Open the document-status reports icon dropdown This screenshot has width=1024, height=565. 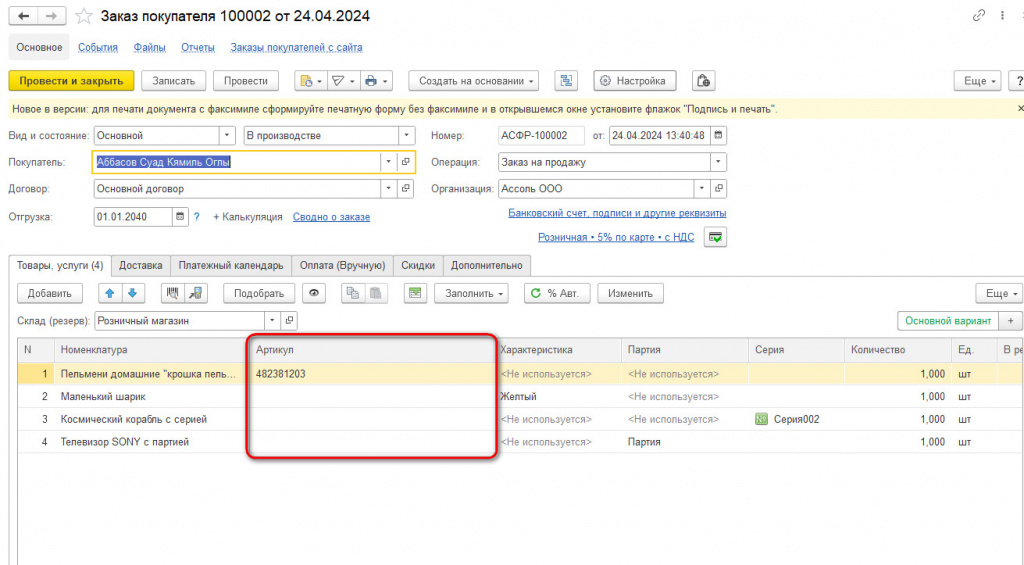pyautogui.click(x=311, y=81)
